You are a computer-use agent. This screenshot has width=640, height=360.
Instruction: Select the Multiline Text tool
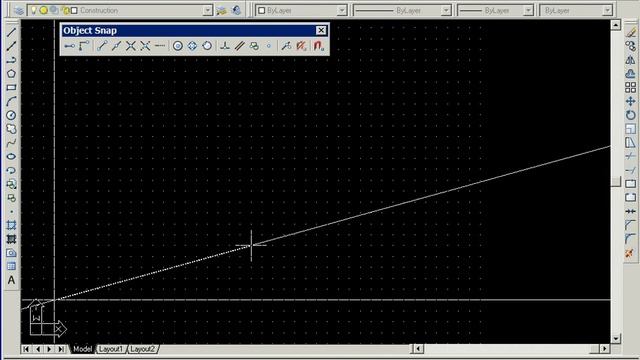point(11,280)
